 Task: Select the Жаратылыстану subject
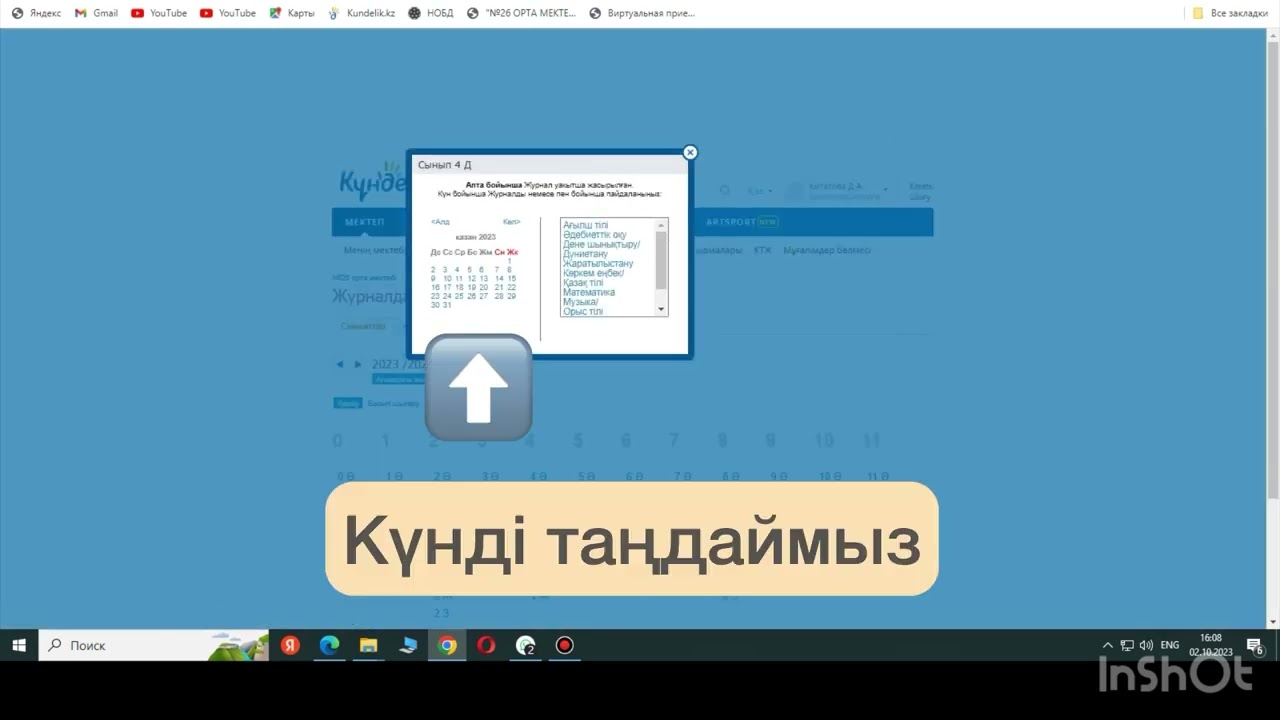pos(598,264)
